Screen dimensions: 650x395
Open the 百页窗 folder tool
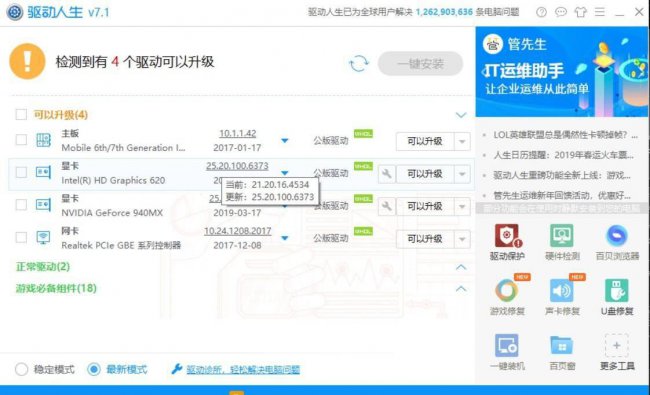(x=562, y=345)
